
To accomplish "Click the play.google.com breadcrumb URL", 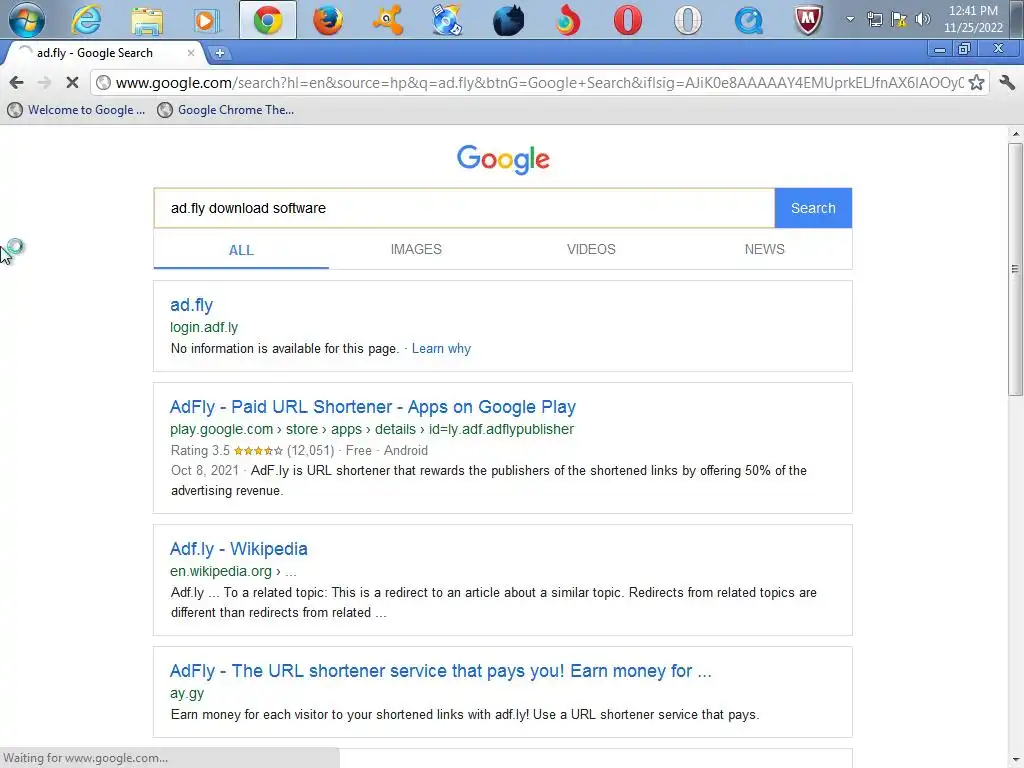I will 372,429.
